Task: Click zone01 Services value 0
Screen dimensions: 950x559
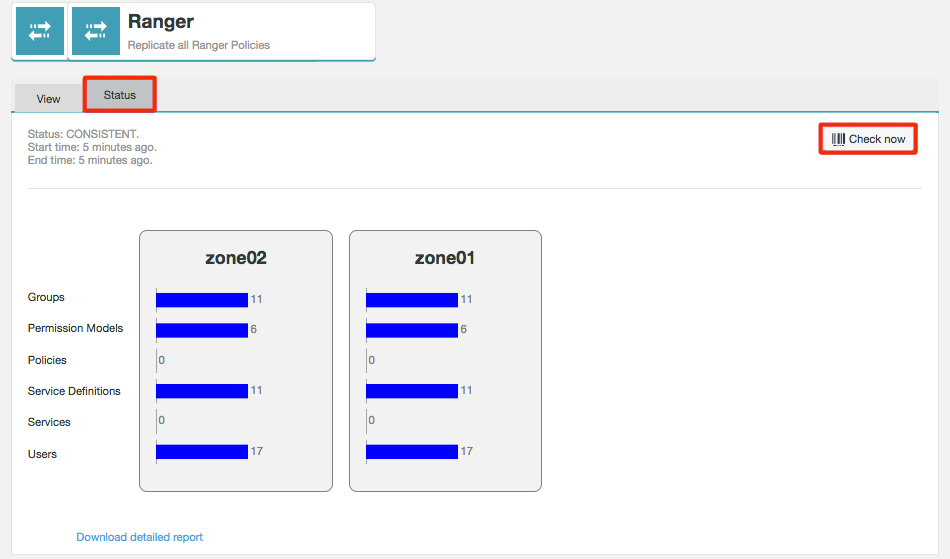Action: (371, 420)
